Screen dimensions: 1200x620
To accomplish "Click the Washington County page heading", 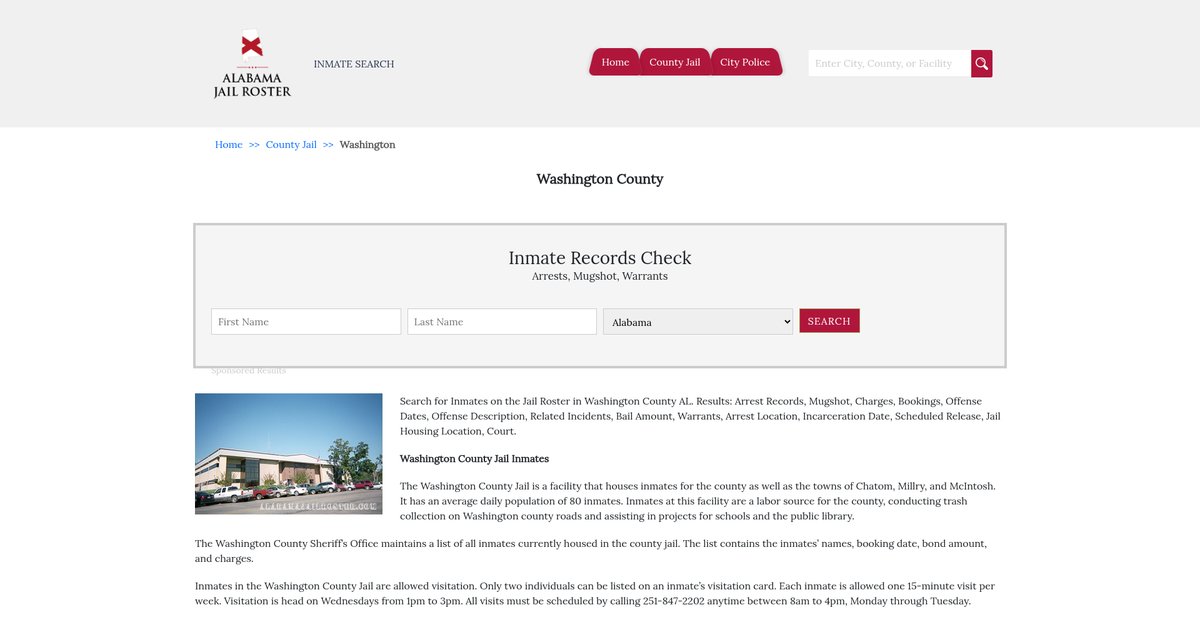I will click(600, 179).
